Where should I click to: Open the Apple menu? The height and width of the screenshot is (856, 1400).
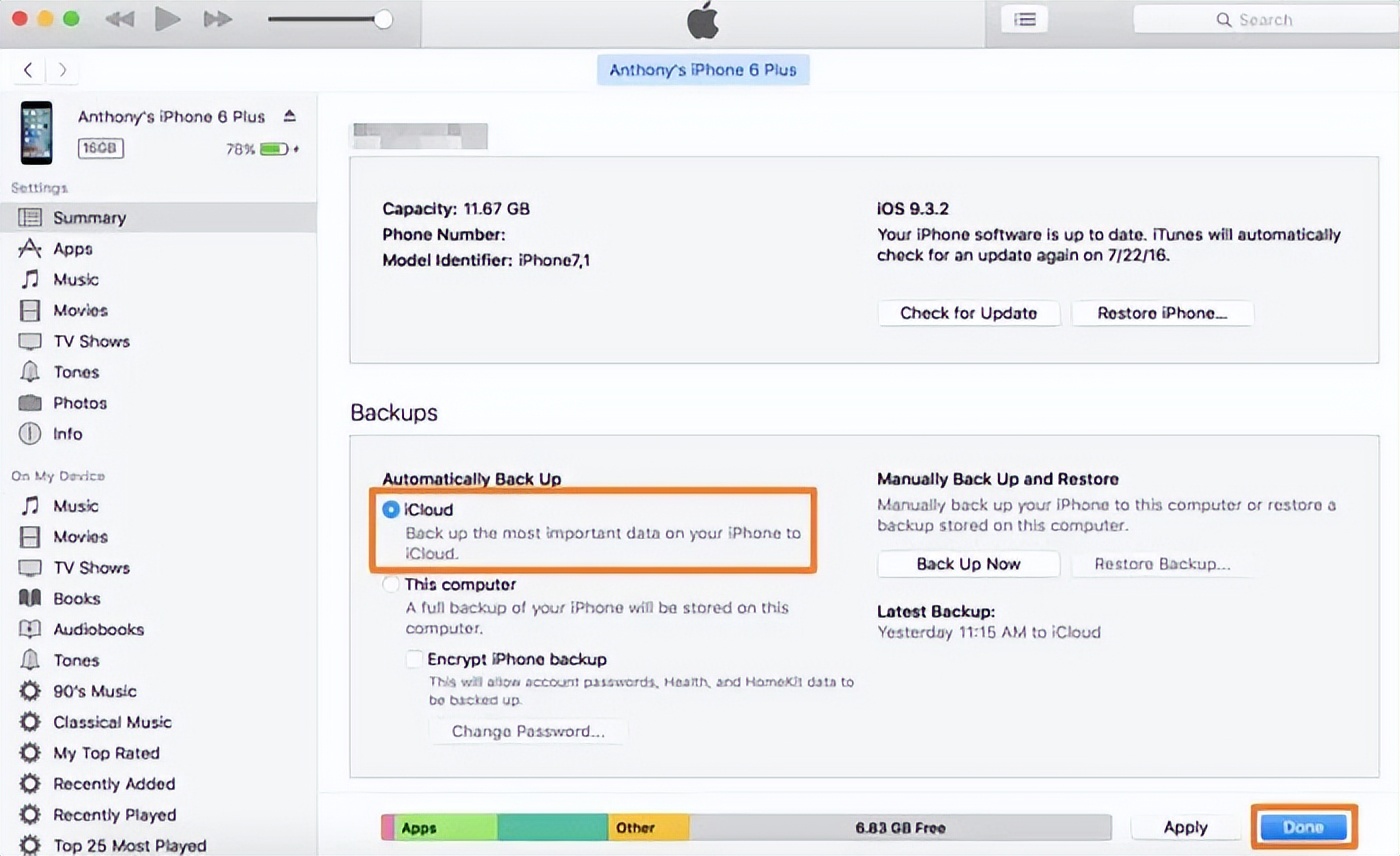pyautogui.click(x=701, y=18)
